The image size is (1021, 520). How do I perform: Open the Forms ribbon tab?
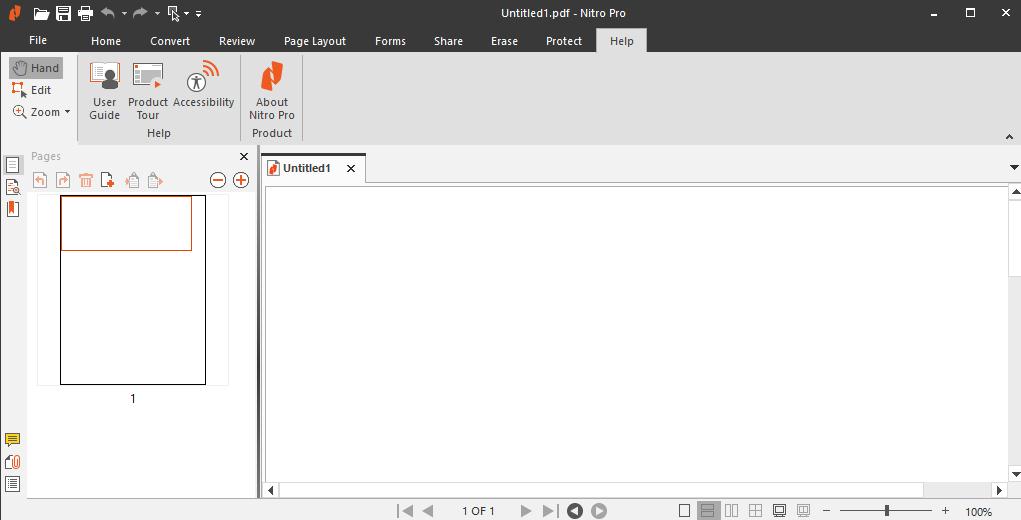point(391,41)
